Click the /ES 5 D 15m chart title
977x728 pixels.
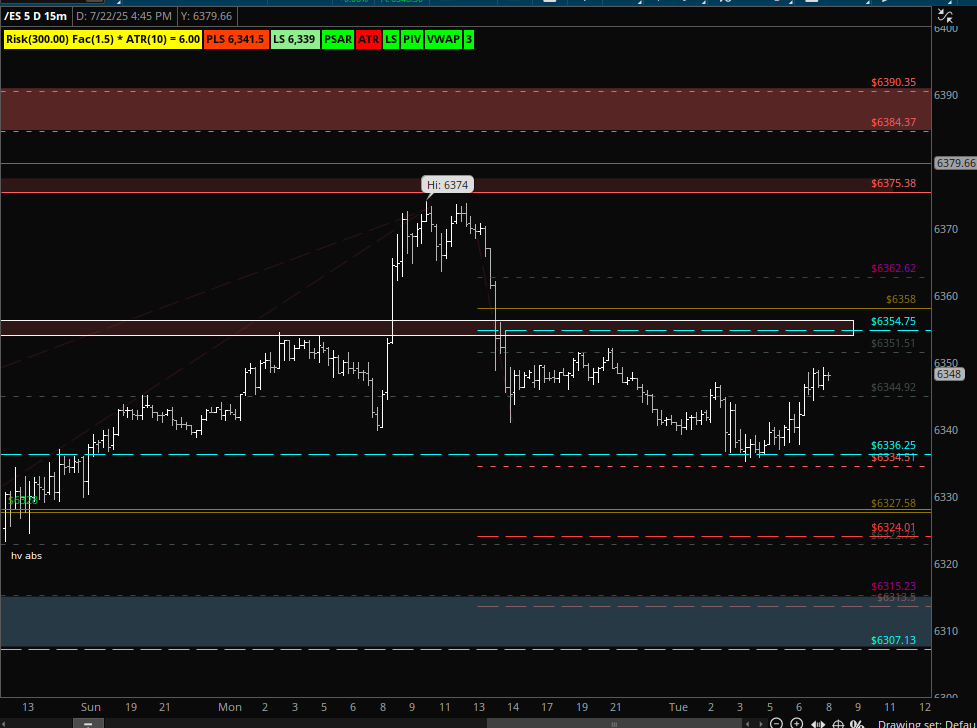click(35, 16)
